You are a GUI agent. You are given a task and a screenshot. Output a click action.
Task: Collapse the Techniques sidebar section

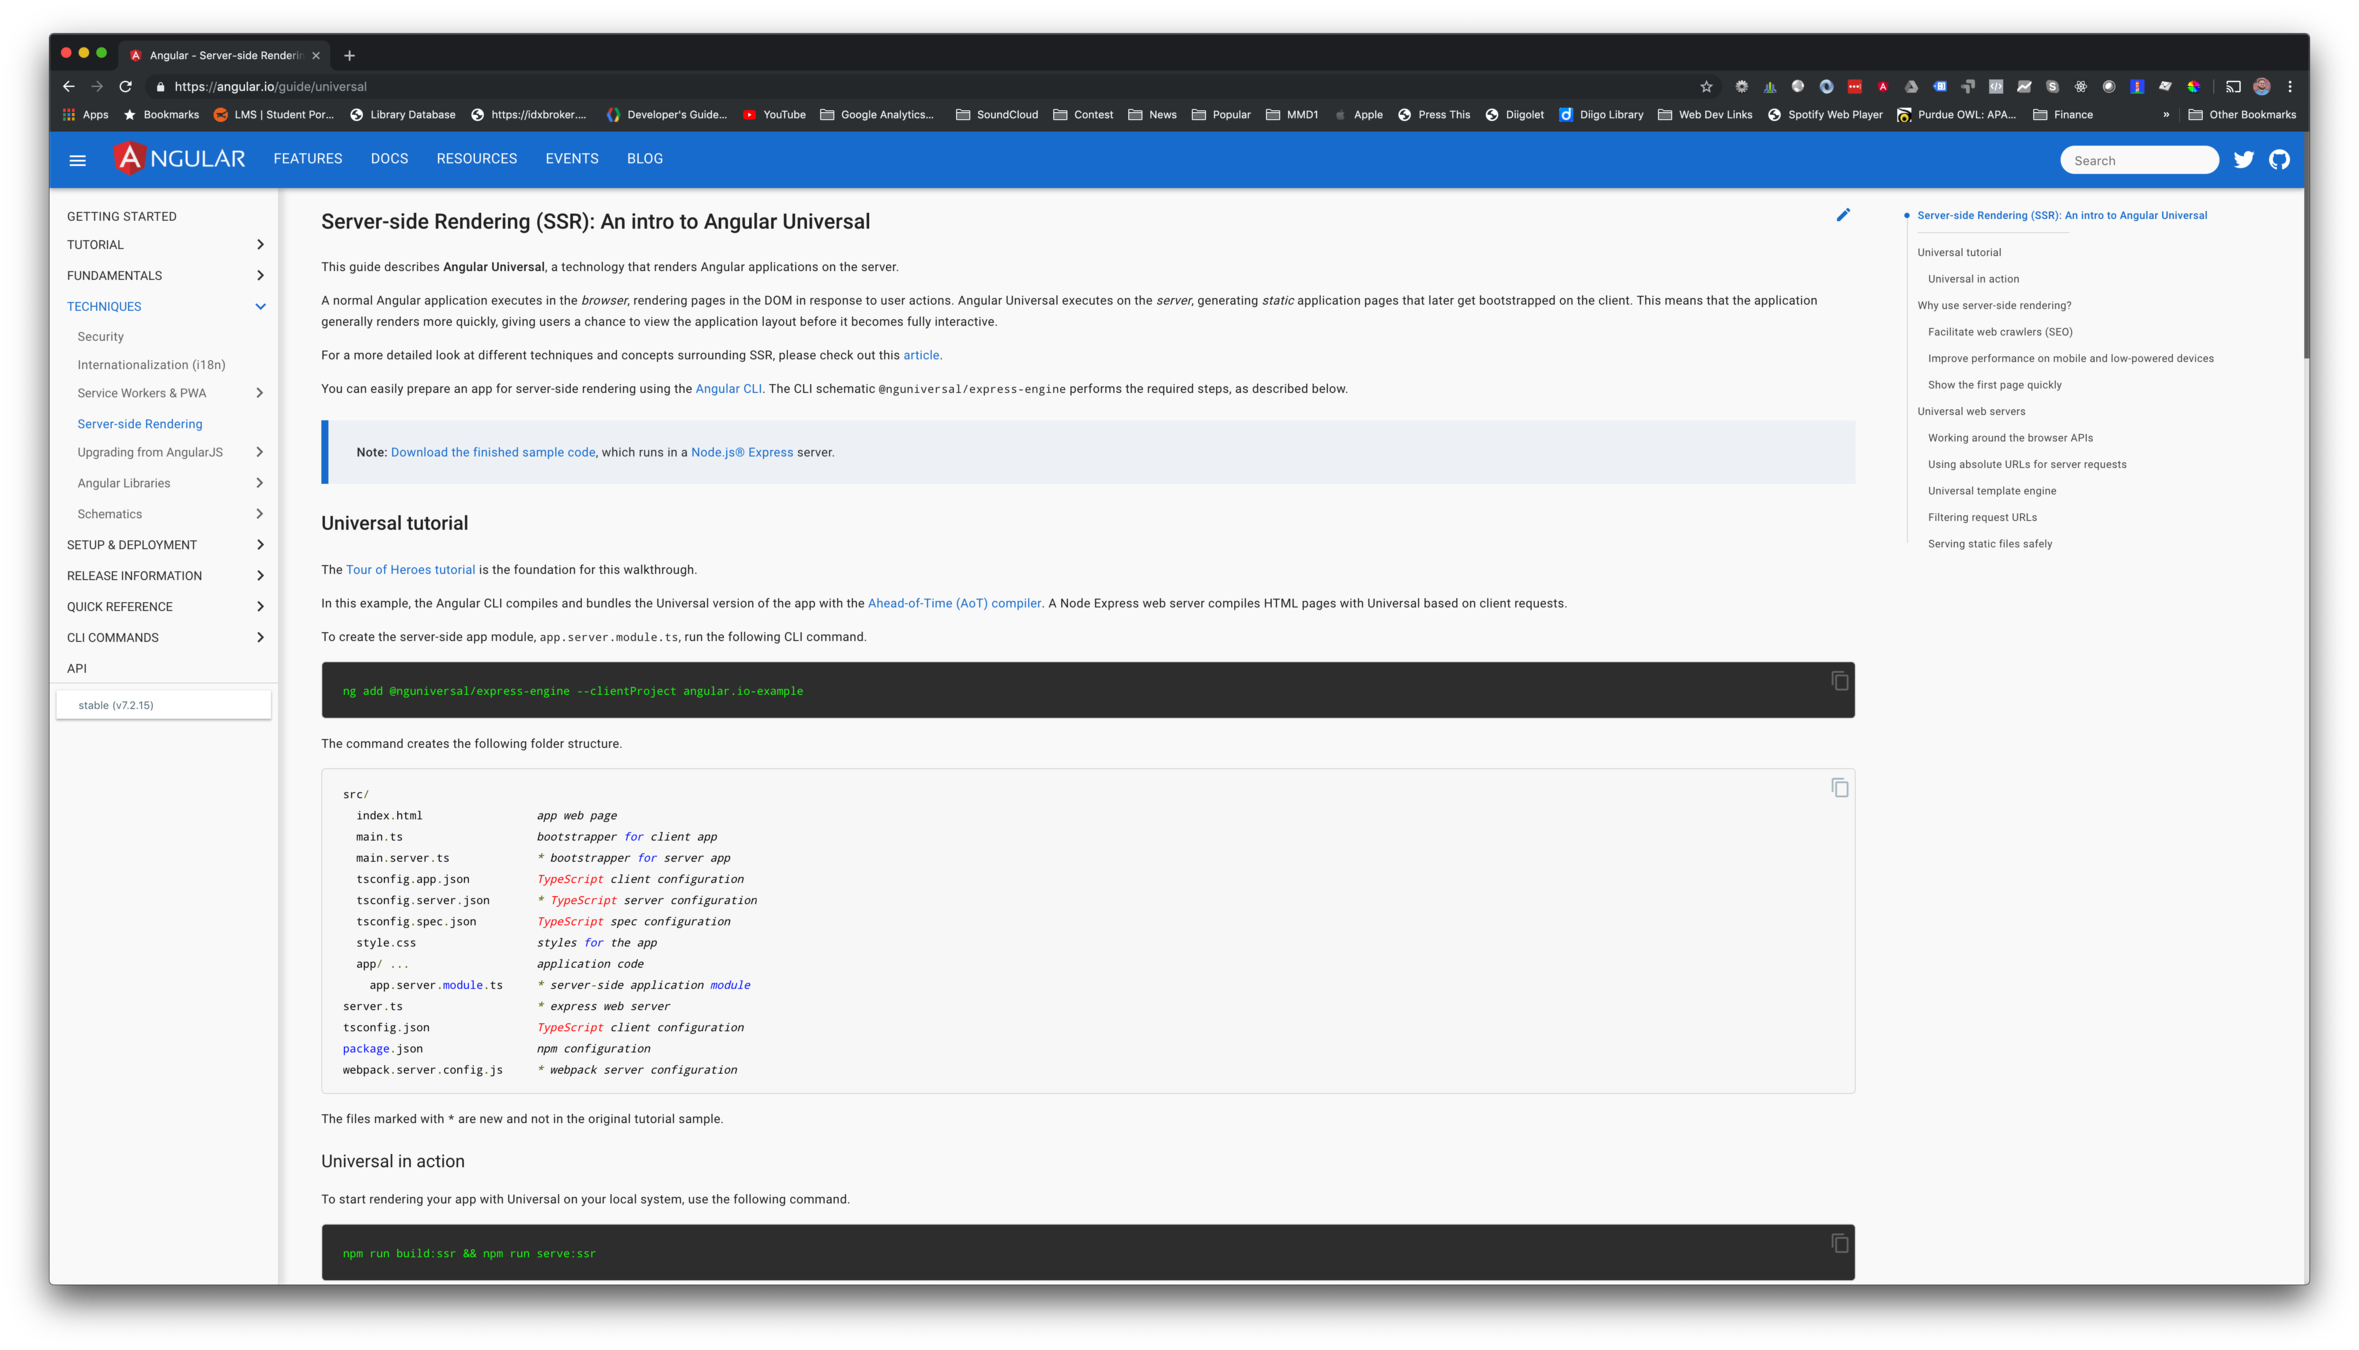pyautogui.click(x=260, y=307)
